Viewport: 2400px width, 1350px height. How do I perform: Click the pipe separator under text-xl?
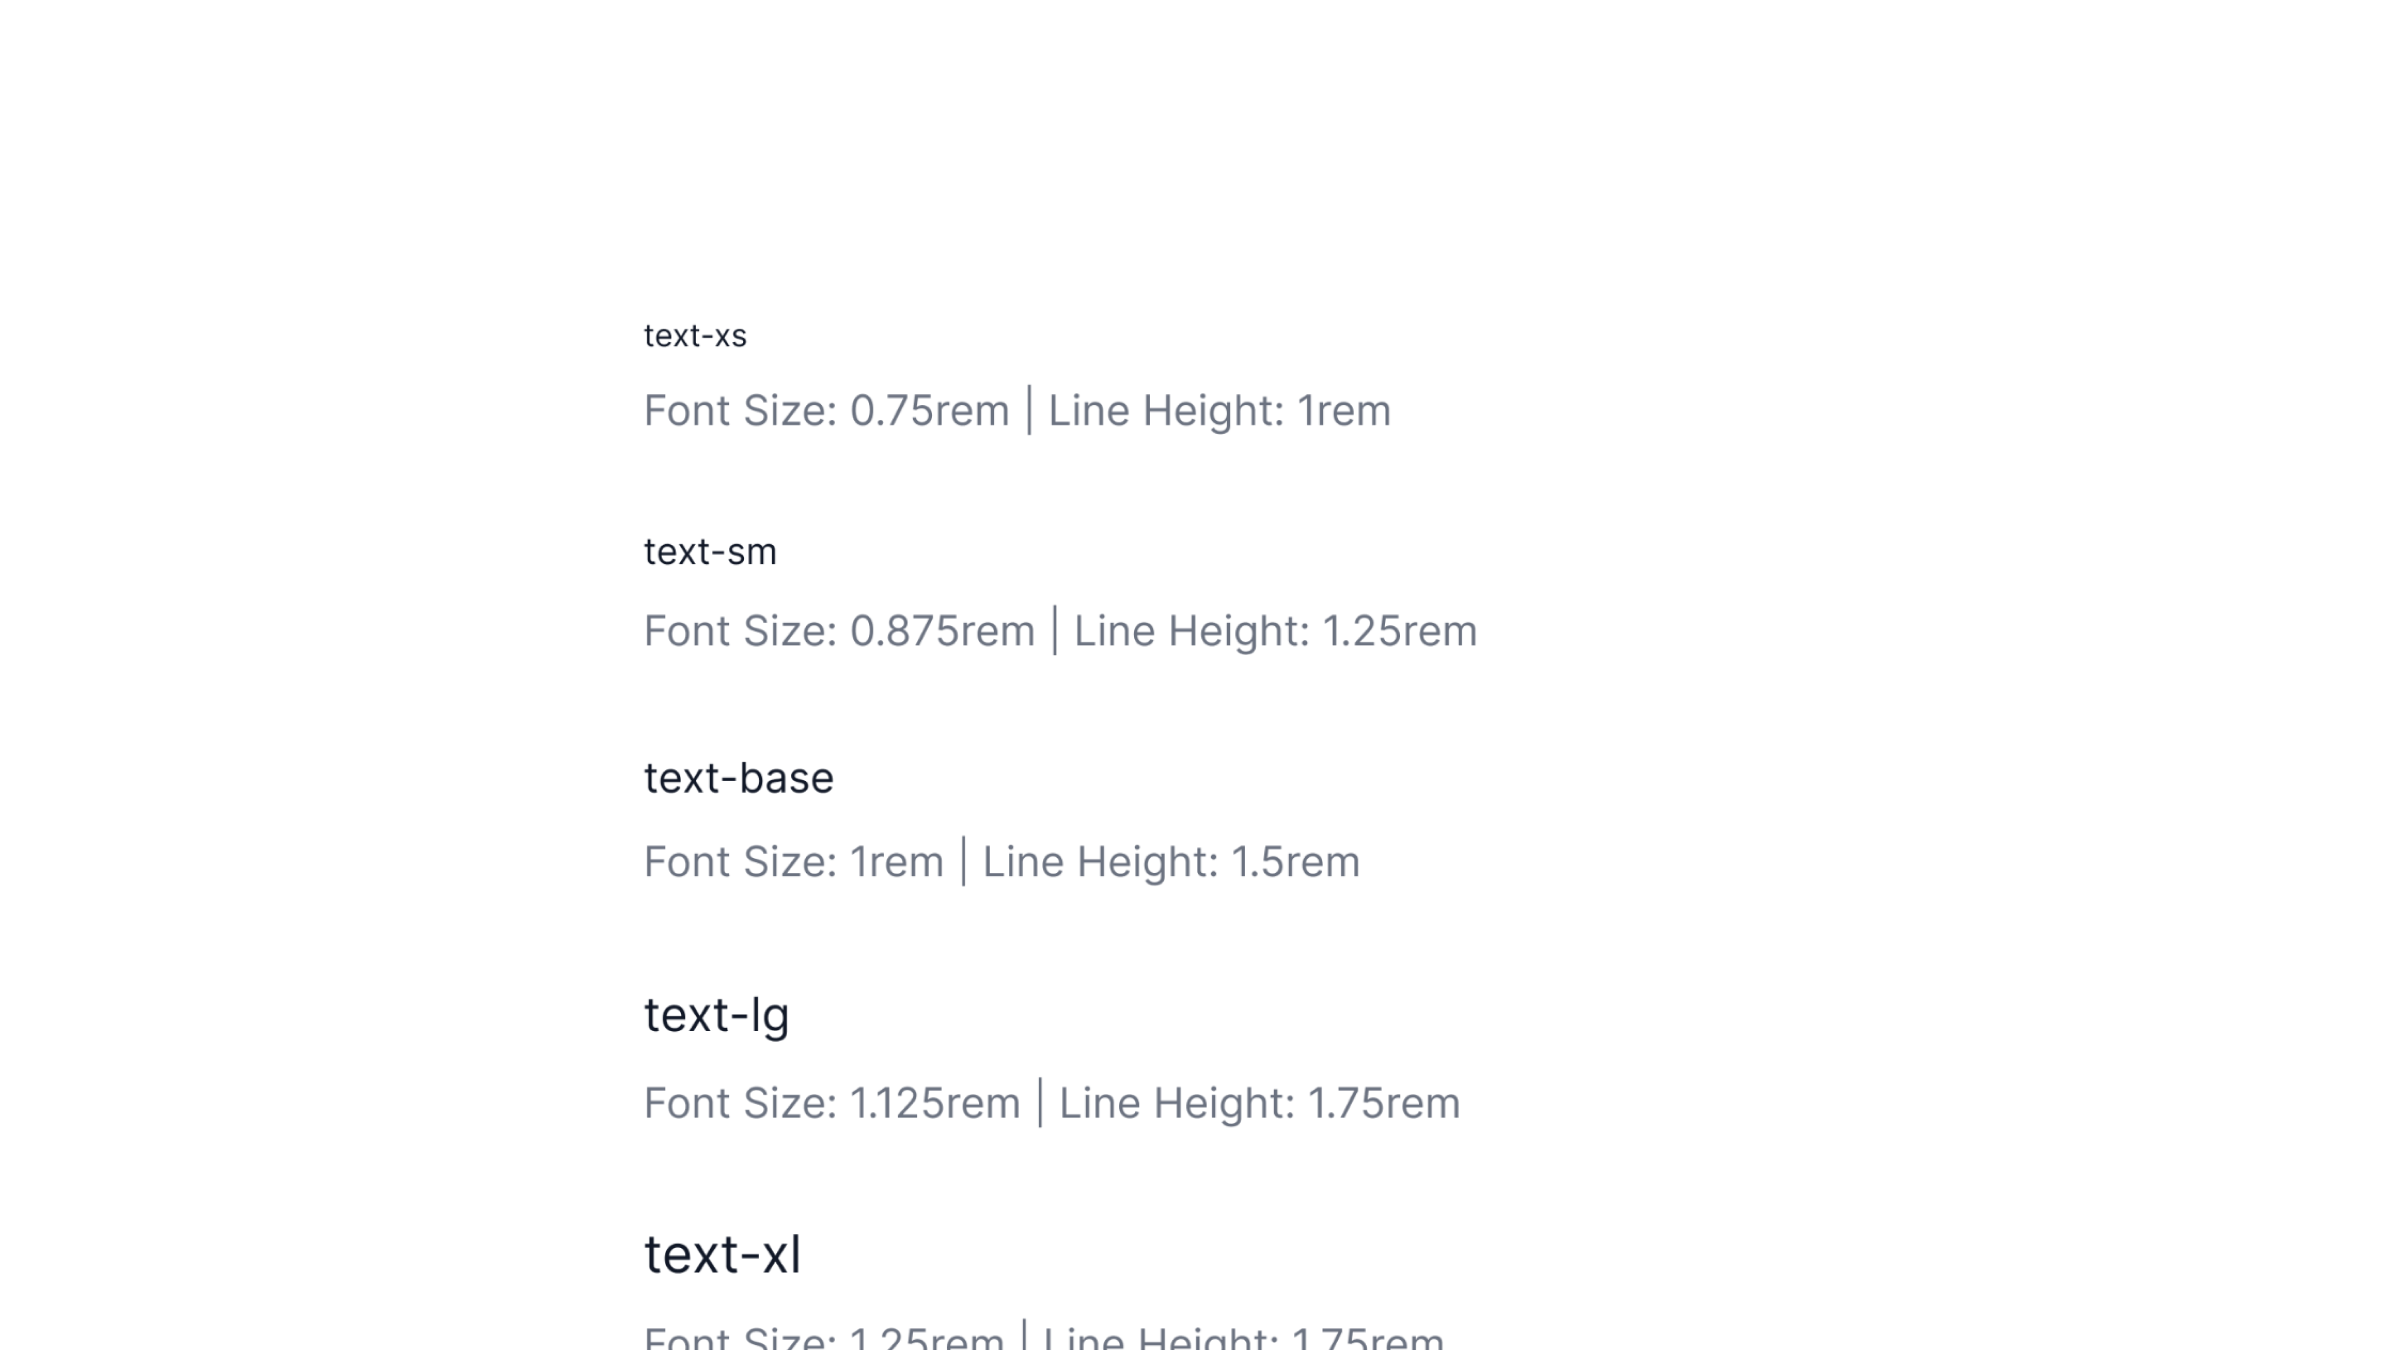tap(1024, 1337)
